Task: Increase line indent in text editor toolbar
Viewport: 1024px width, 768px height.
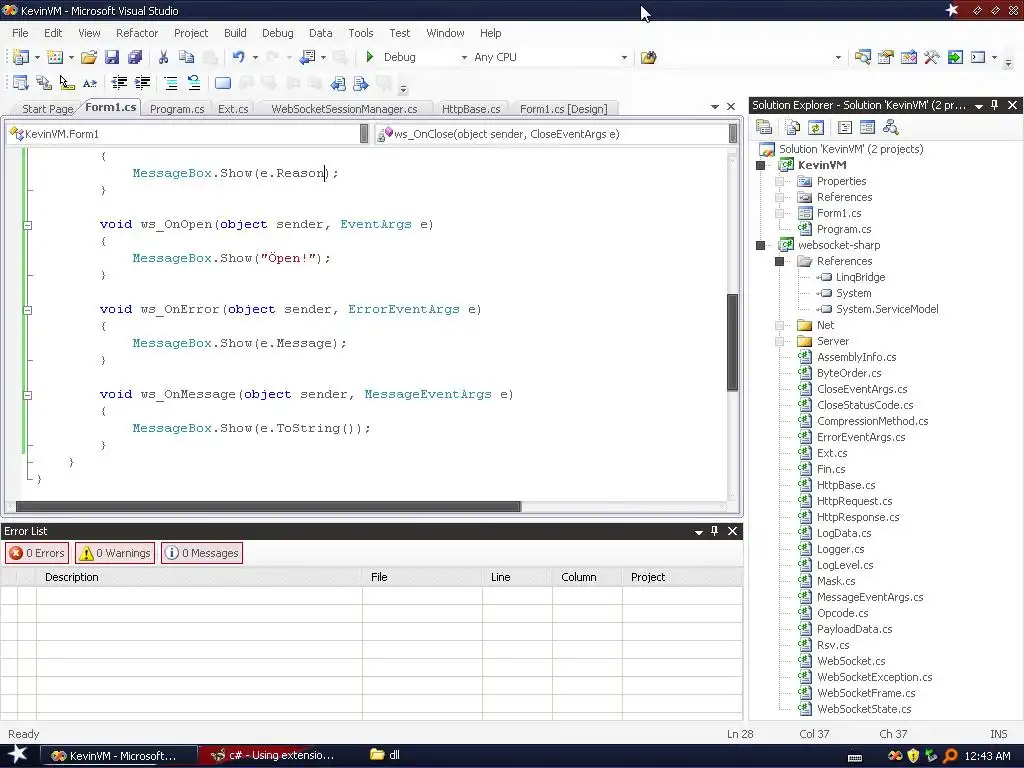Action: tap(142, 83)
